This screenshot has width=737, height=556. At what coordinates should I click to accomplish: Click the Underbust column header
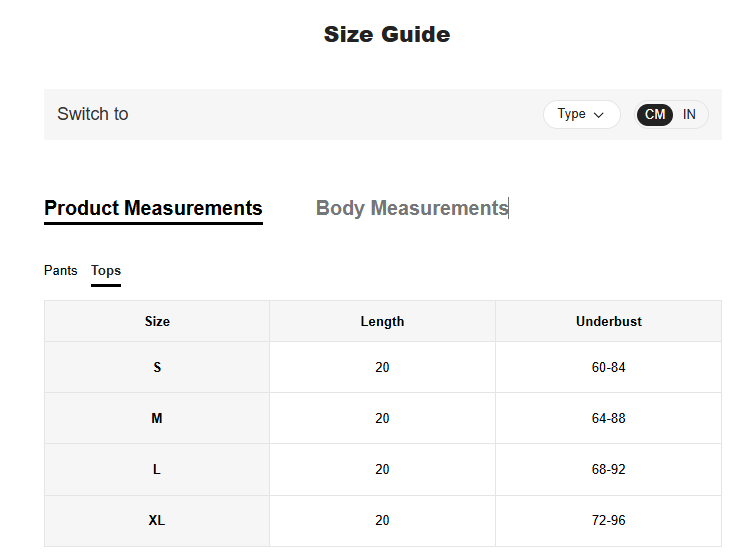coord(608,321)
